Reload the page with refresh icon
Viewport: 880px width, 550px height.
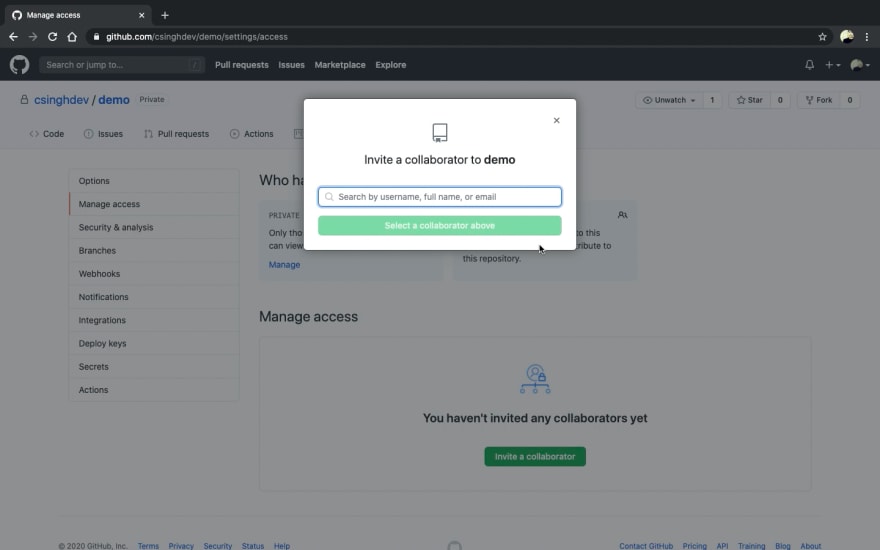52,36
